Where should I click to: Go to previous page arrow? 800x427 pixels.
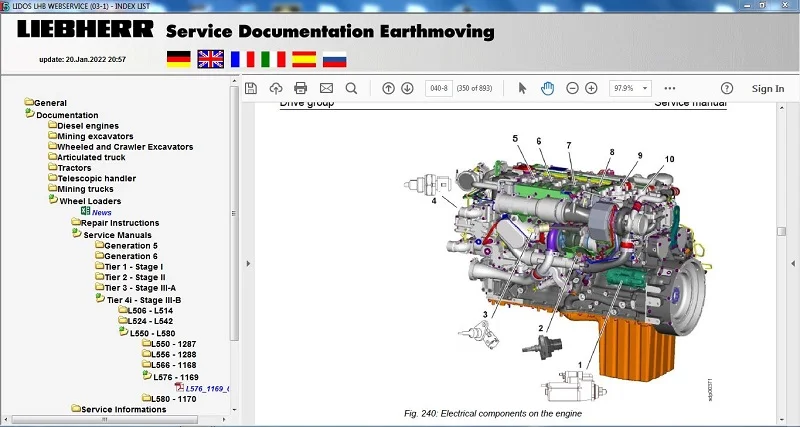pos(388,88)
